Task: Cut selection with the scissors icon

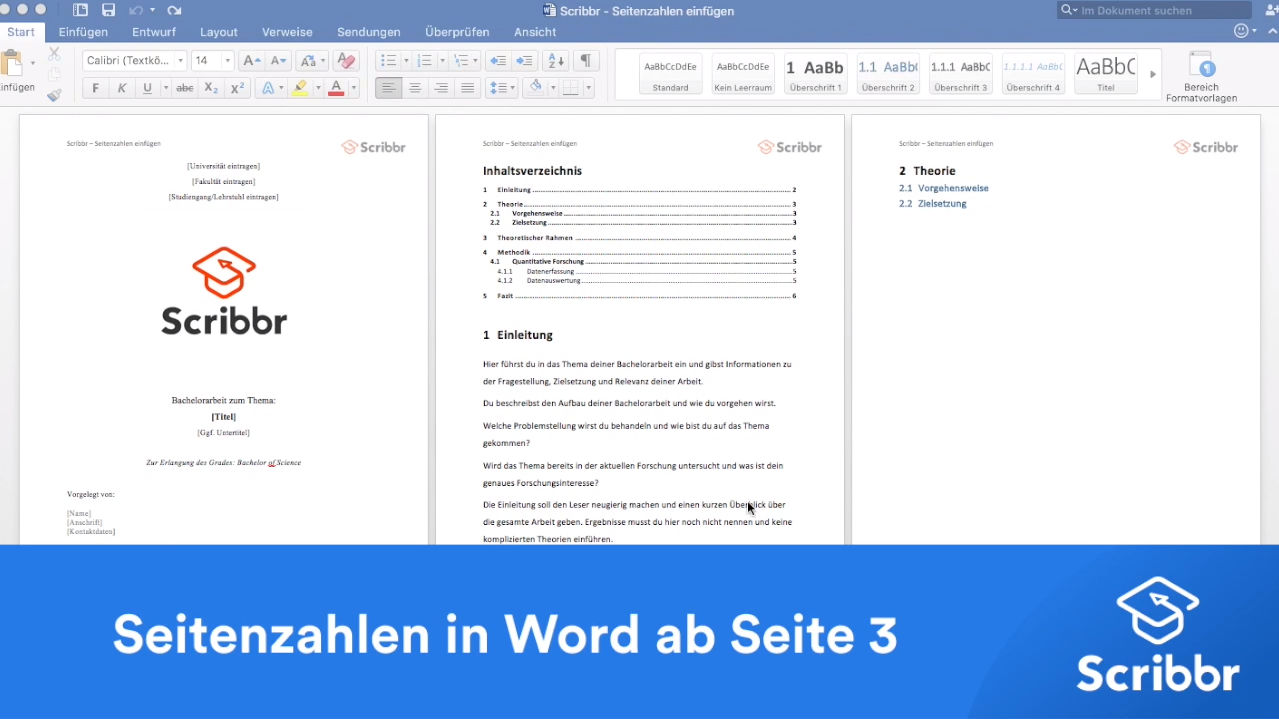Action: pyautogui.click(x=54, y=54)
